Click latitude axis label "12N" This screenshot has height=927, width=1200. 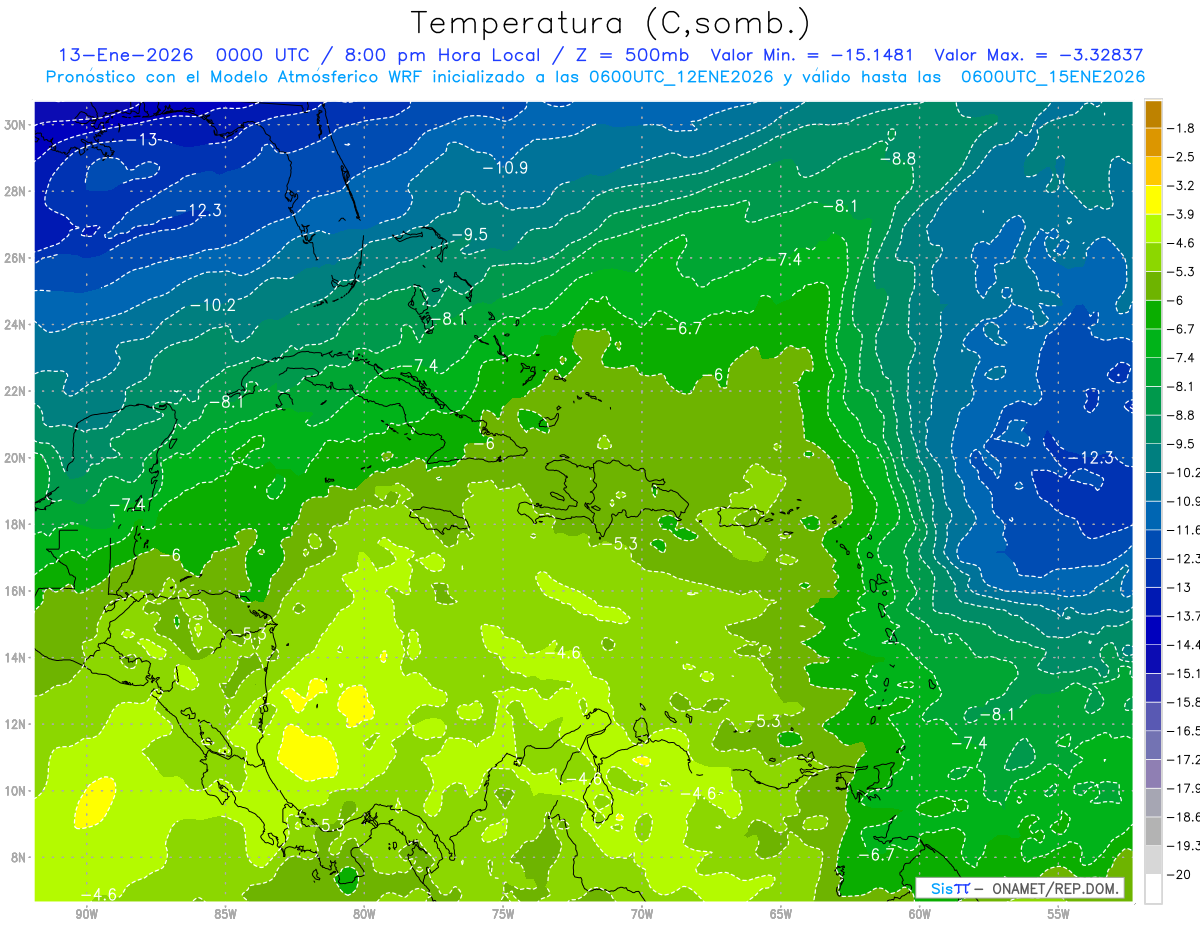point(17,724)
